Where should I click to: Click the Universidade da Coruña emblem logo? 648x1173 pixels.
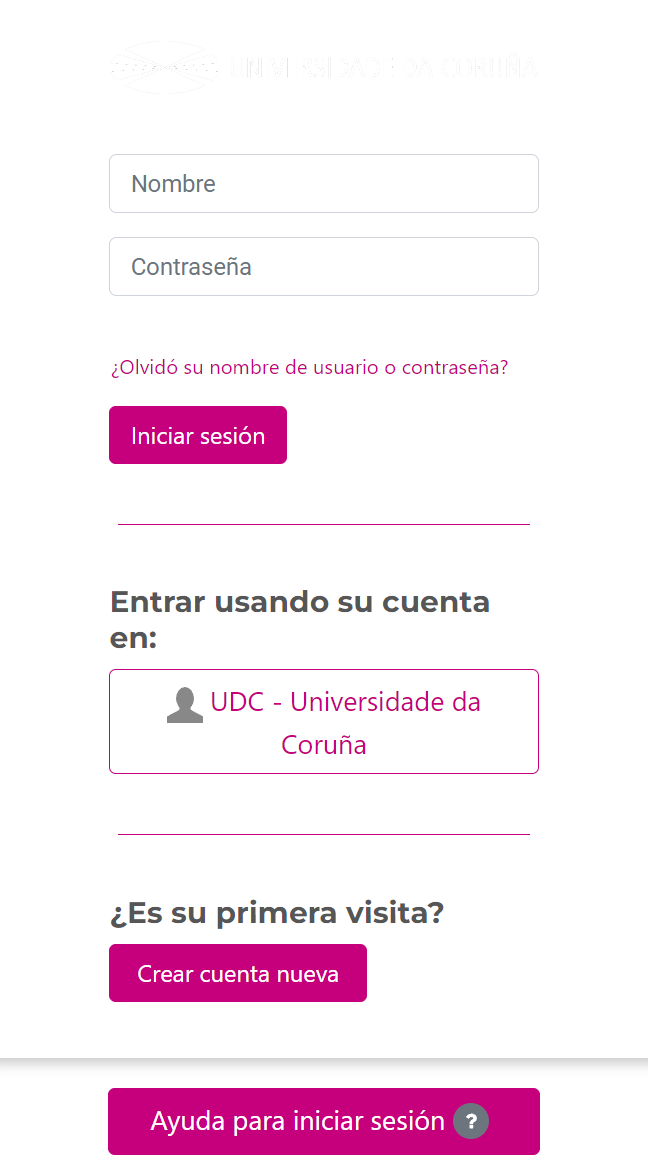[165, 67]
